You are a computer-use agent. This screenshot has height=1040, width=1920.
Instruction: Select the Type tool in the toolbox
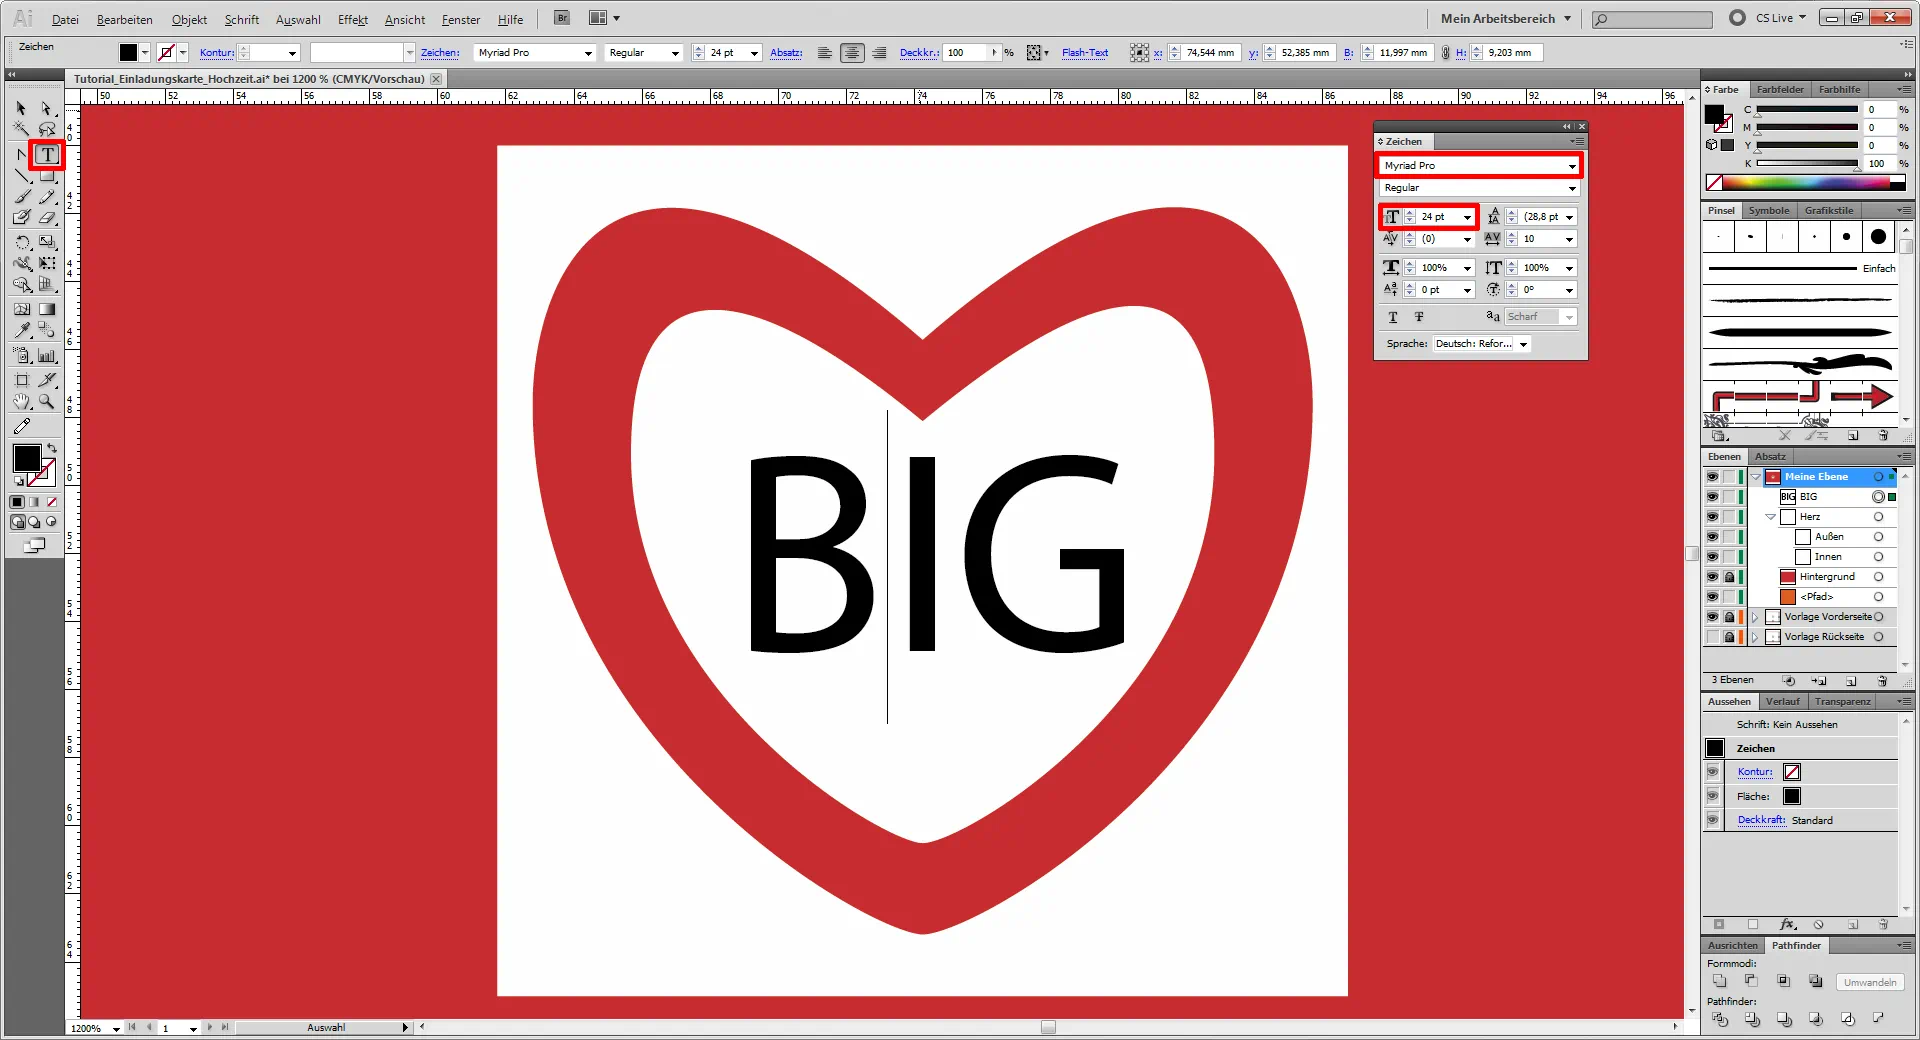click(47, 155)
